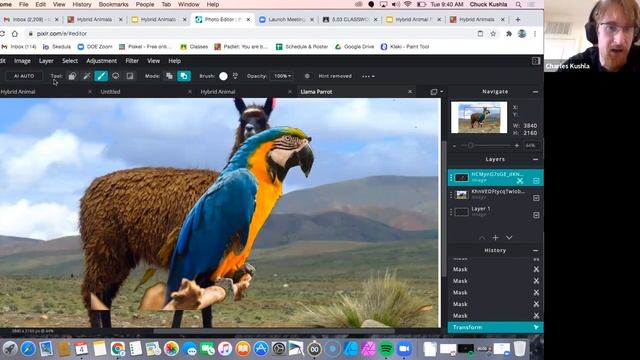Image resolution: width=640 pixels, height=360 pixels.
Task: Toggle visibility of the KhnVEDFtycqTwlob layer
Action: tap(536, 198)
